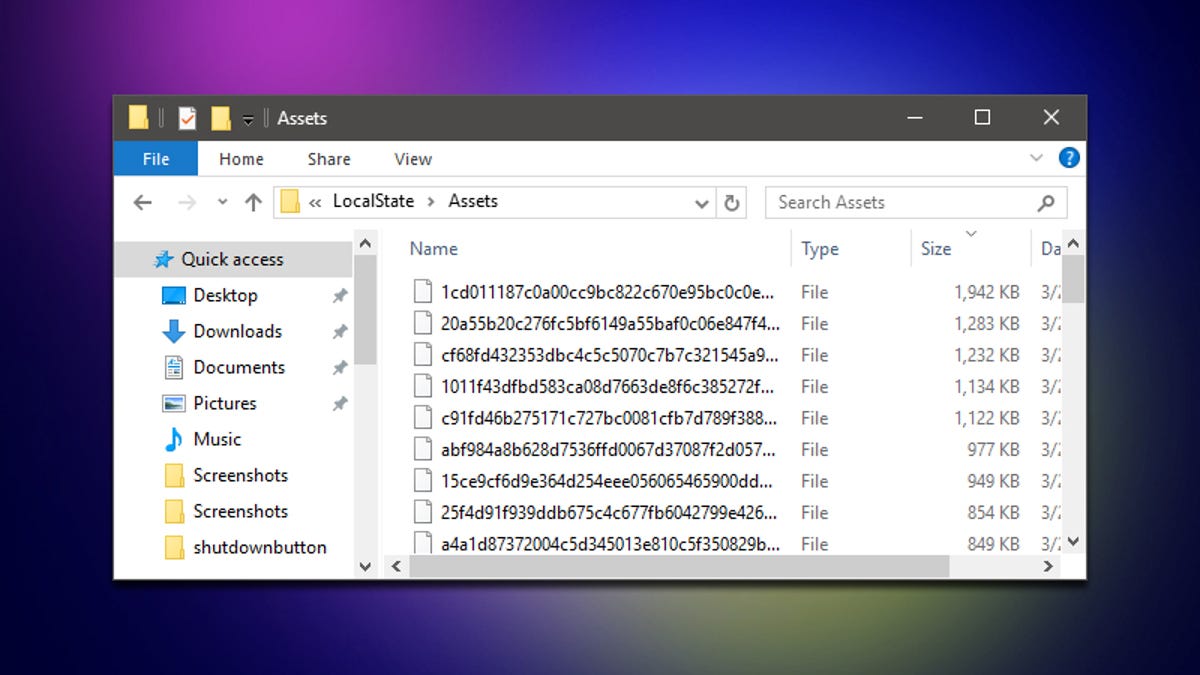Click LocalState in the address breadcrumb

373,201
